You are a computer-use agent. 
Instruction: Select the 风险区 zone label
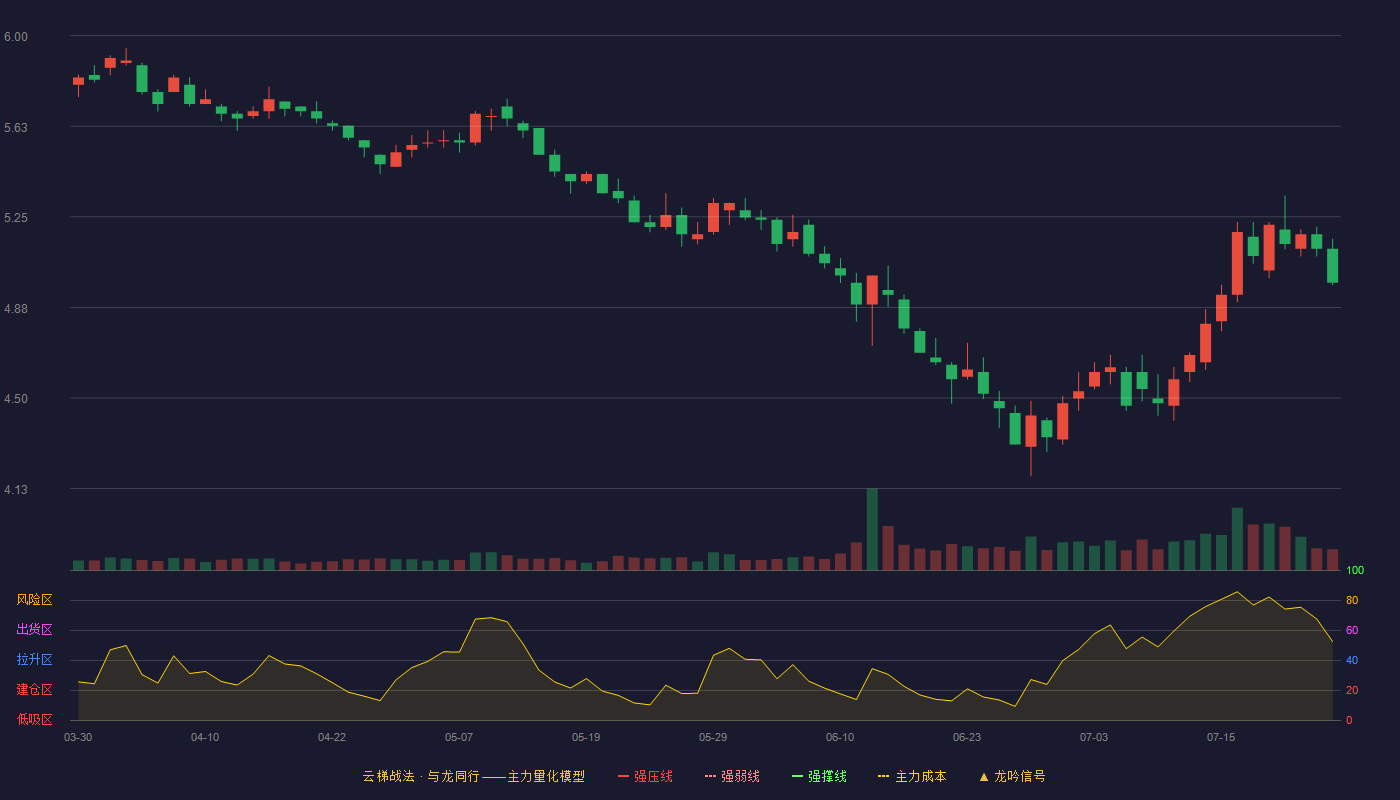pyautogui.click(x=35, y=600)
